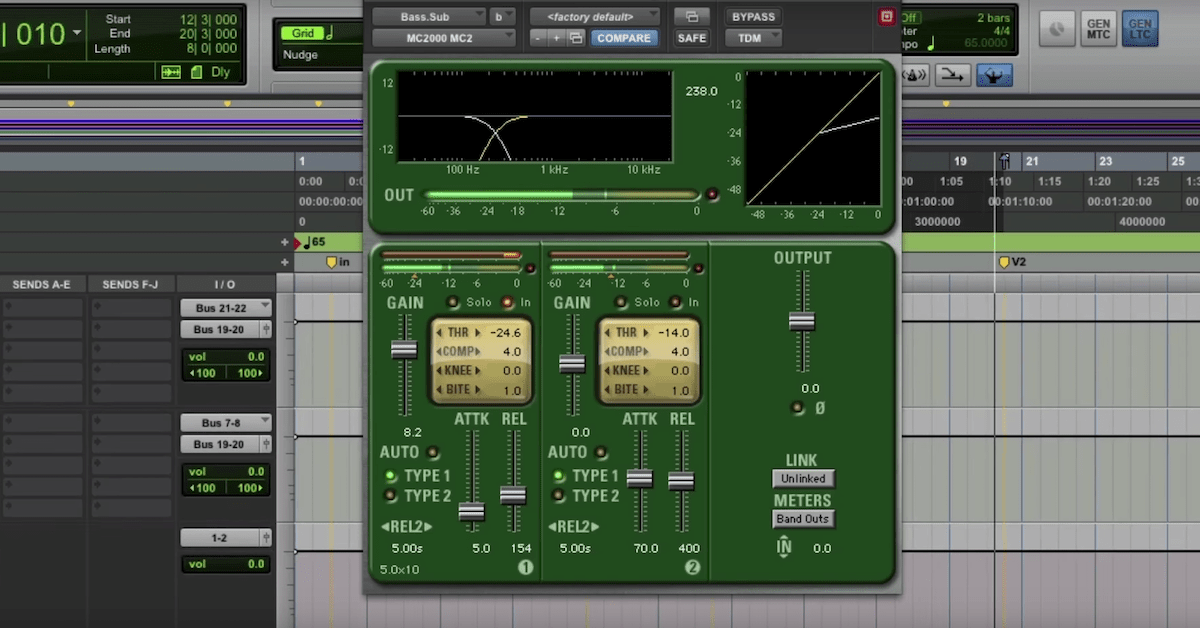Open the TDM format dropdown
The width and height of the screenshot is (1200, 628).
(x=755, y=38)
